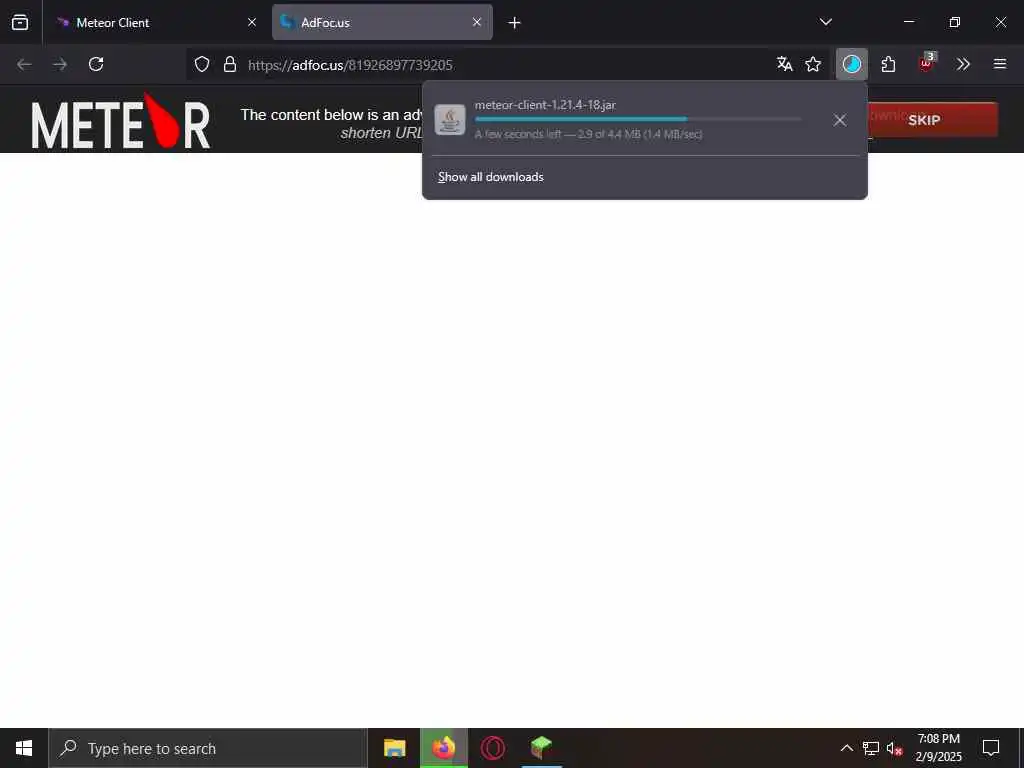Close the Meteor Client tab
Image resolution: width=1024 pixels, height=768 pixels.
pyautogui.click(x=251, y=22)
